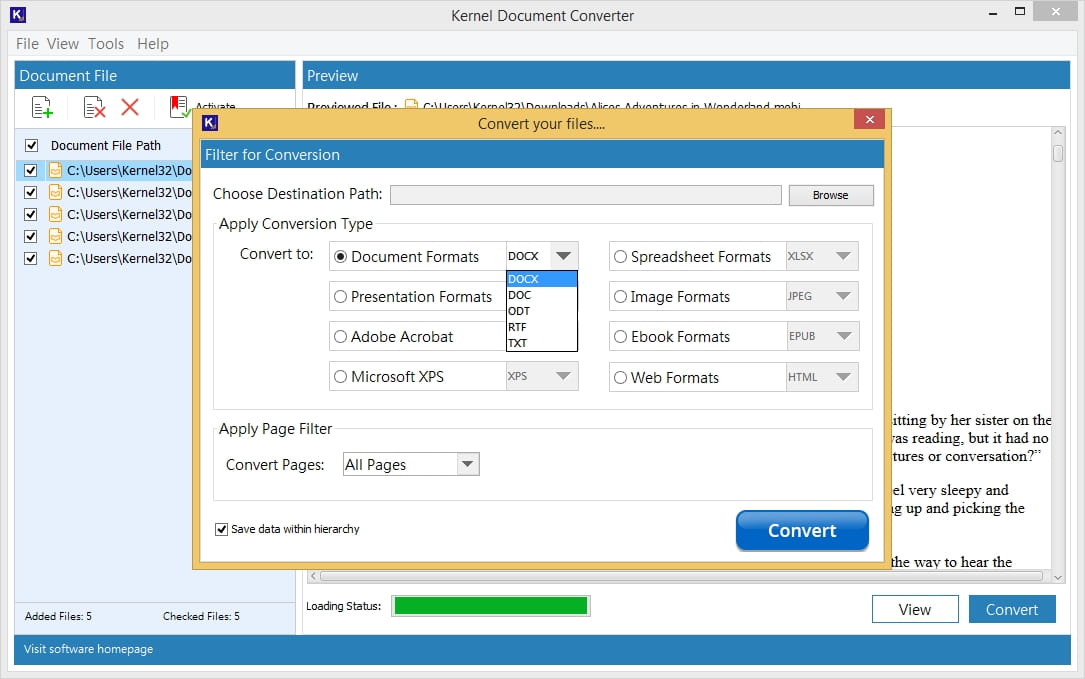
Task: Click the Add file icon in Document File toolbar
Action: coord(42,107)
